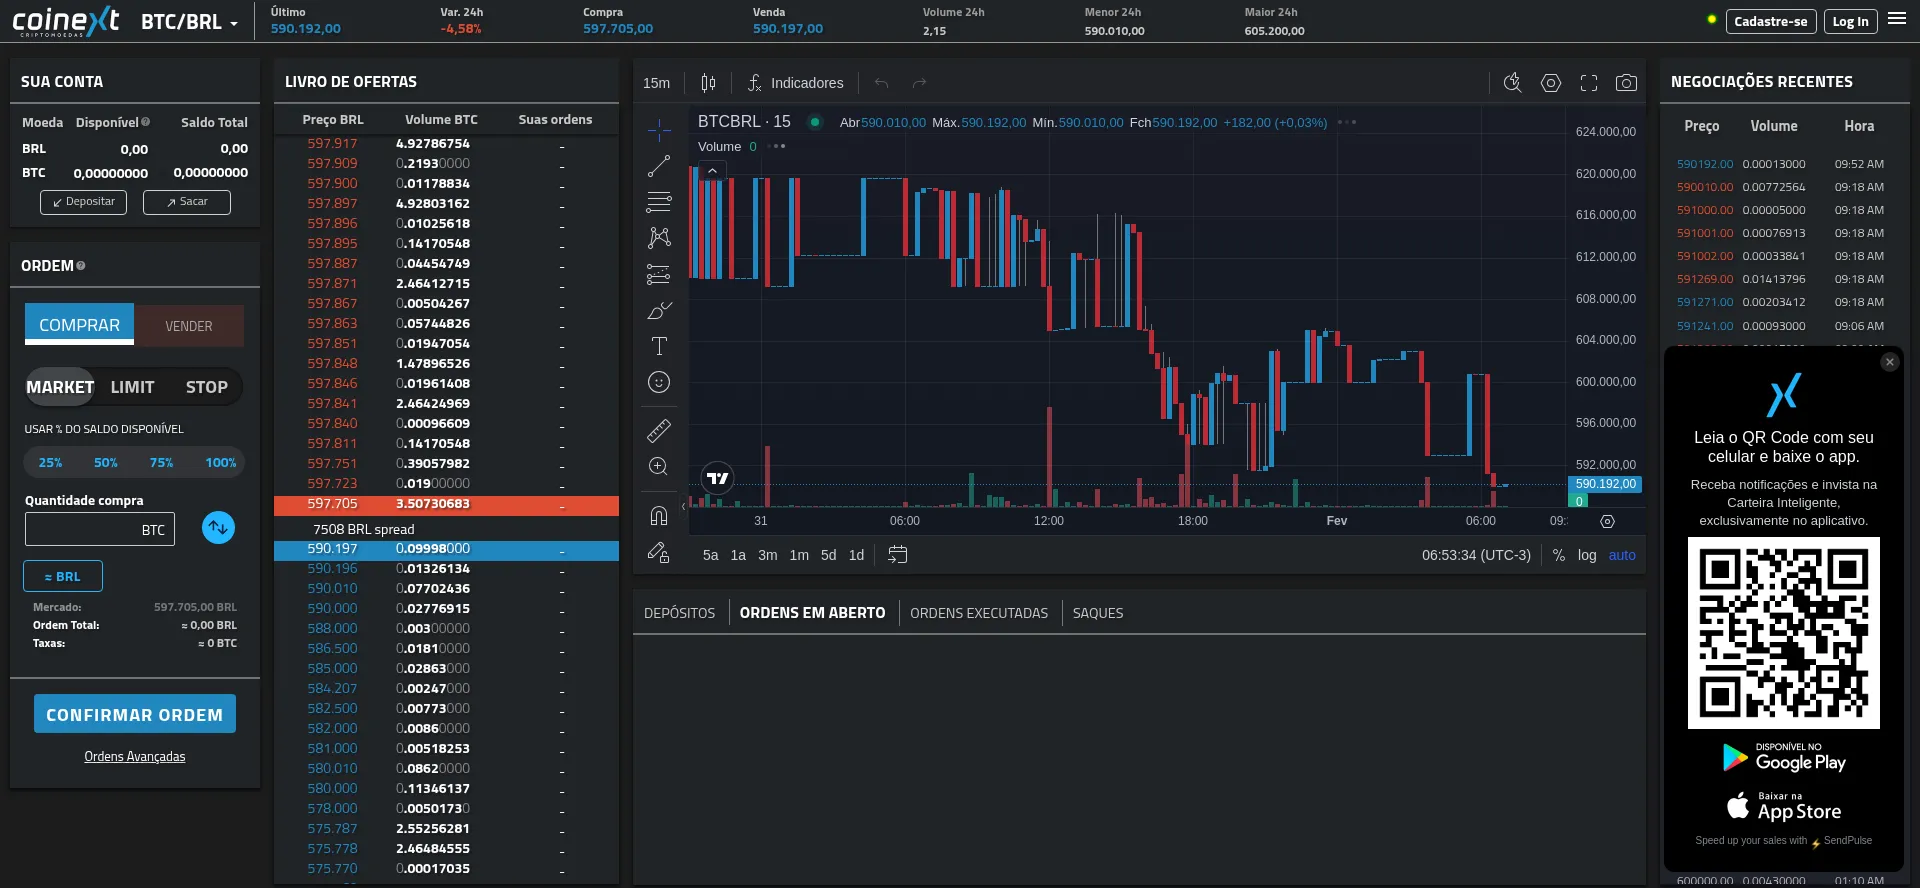
Task: Select the crosshair cursor tool
Action: [x=659, y=130]
